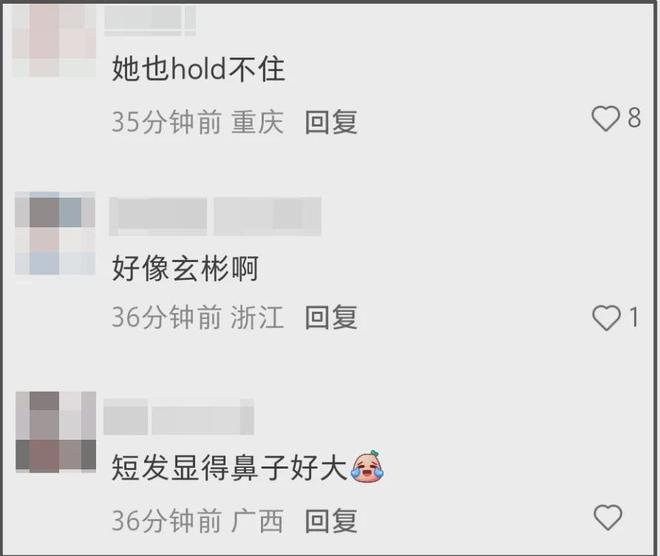Like the "短发显得鼻子好大" comment
The height and width of the screenshot is (556, 660).
[x=607, y=517]
